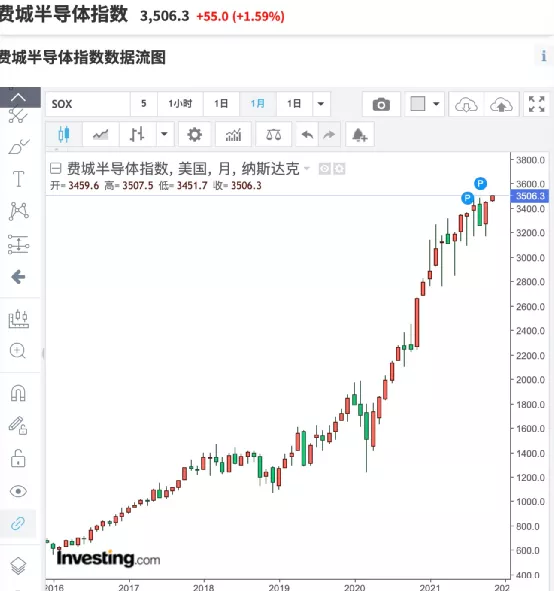The height and width of the screenshot is (591, 554).
Task: Switch to area chart style
Action: (x=100, y=134)
